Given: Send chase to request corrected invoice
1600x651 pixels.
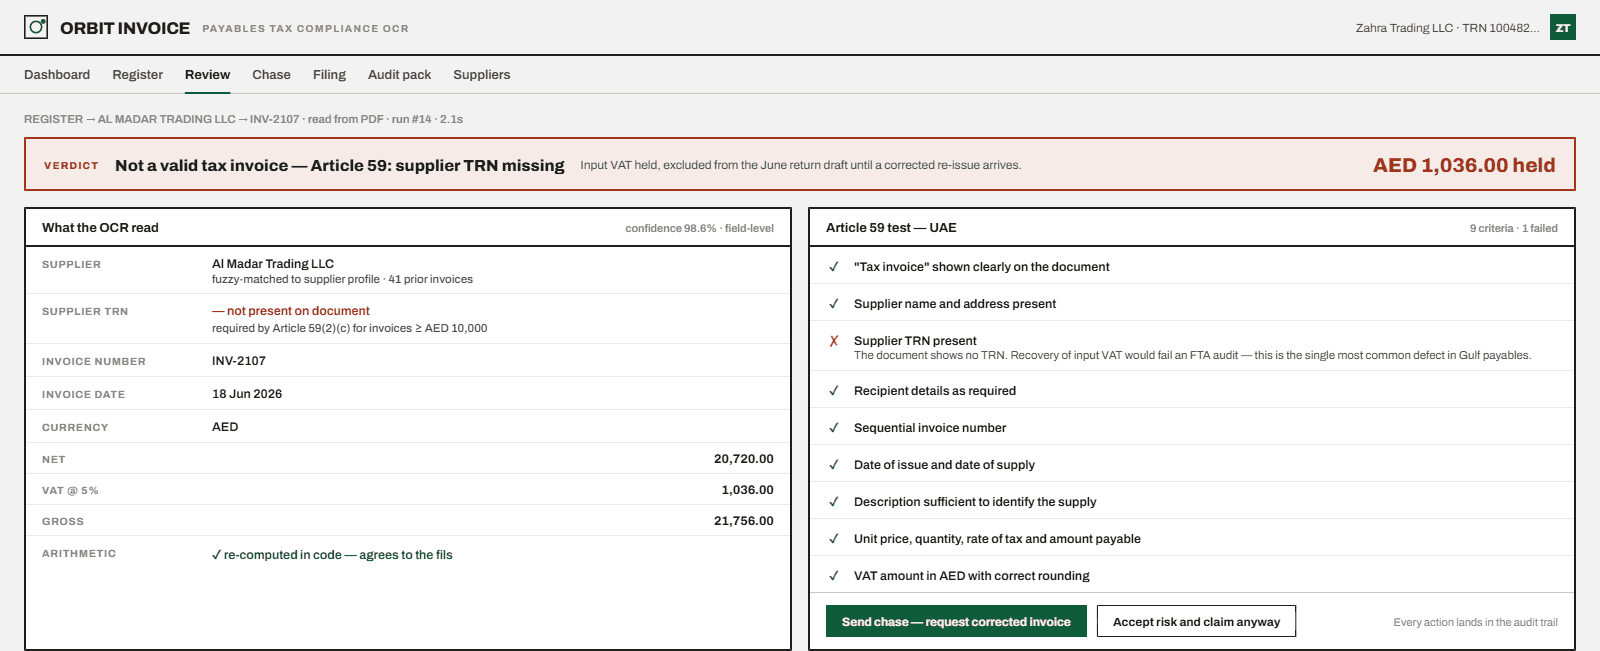Looking at the screenshot, I should pos(956,621).
